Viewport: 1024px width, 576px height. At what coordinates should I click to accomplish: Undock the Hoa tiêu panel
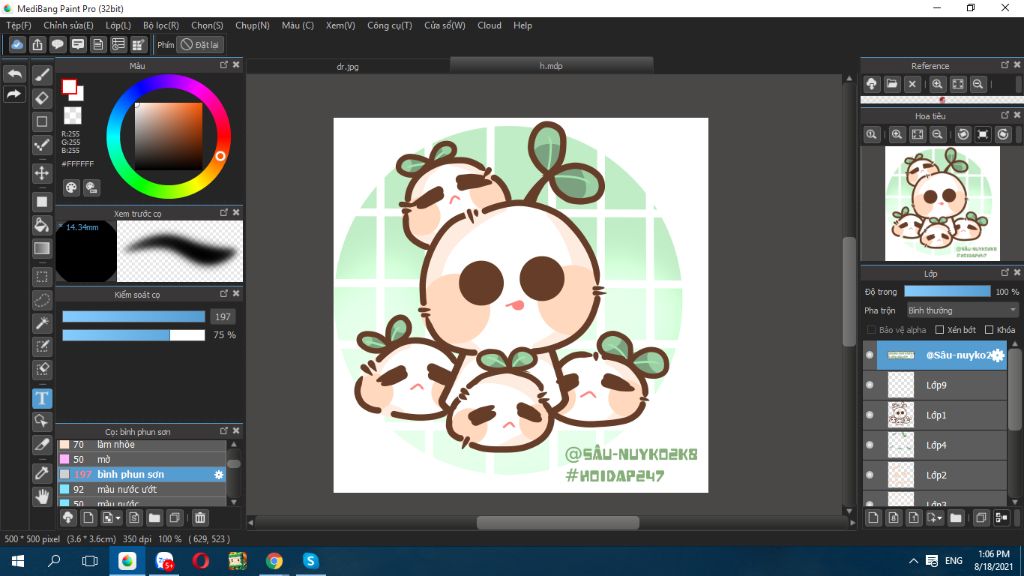pyautogui.click(x=1005, y=116)
